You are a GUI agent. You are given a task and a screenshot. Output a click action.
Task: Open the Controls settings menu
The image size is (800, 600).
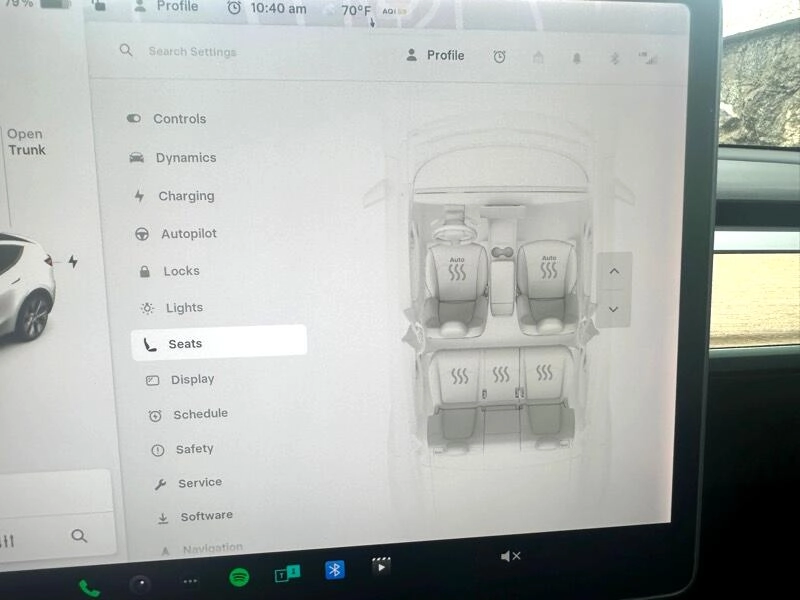click(x=166, y=118)
